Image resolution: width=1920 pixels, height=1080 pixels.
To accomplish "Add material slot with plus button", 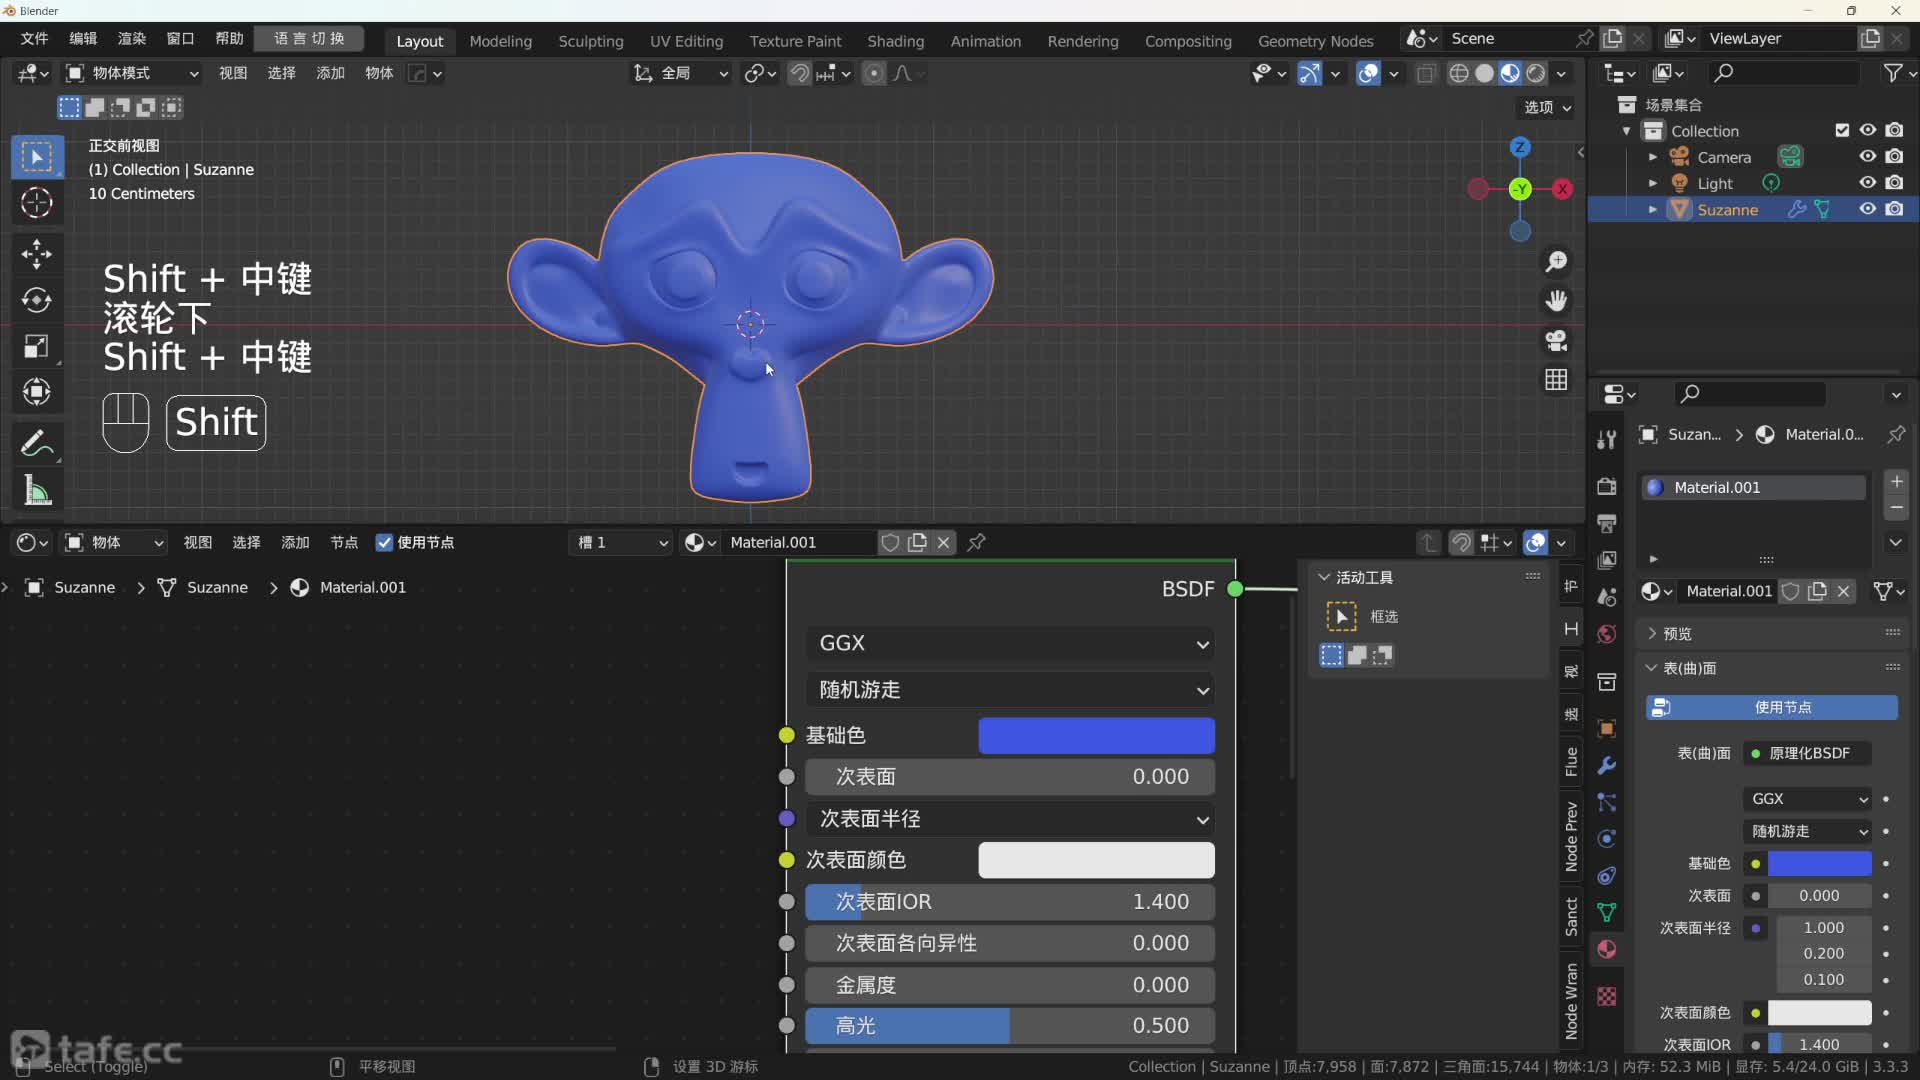I will coord(1896,482).
